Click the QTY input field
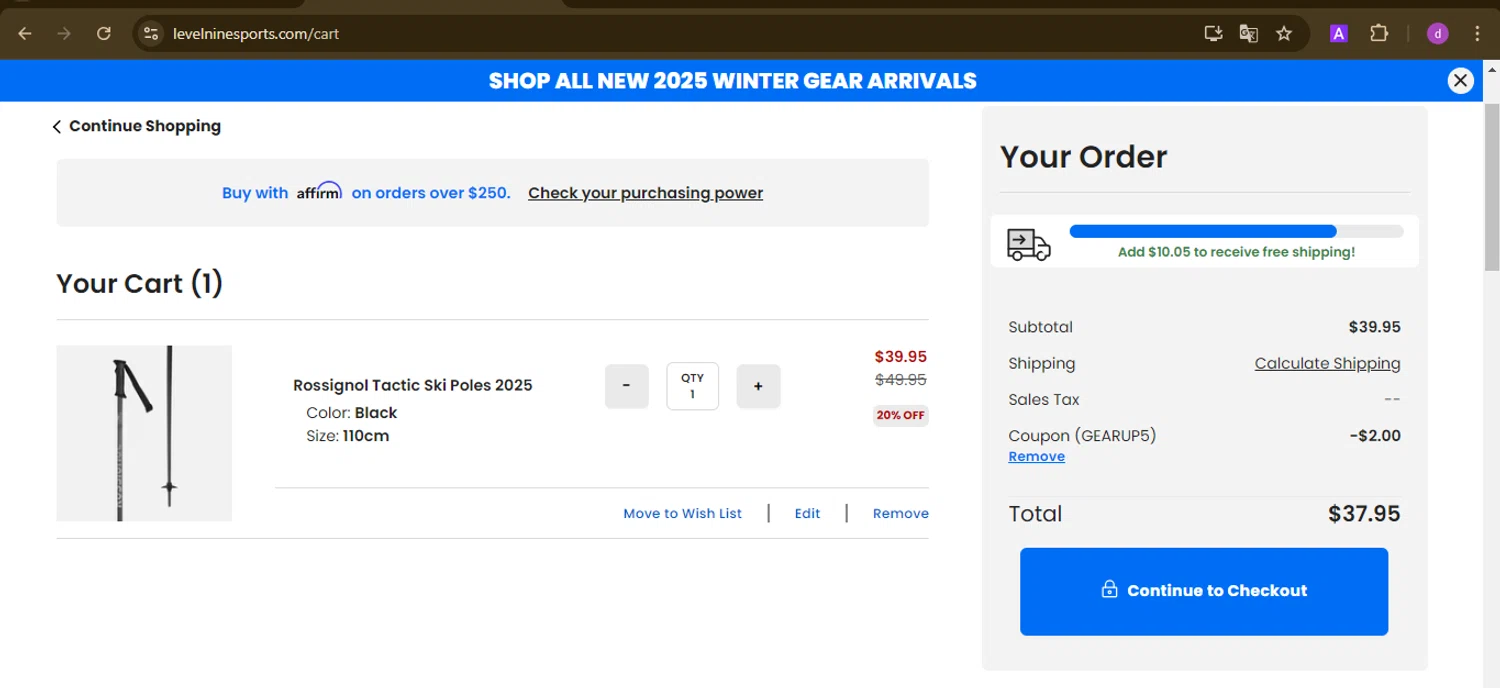 click(x=692, y=386)
